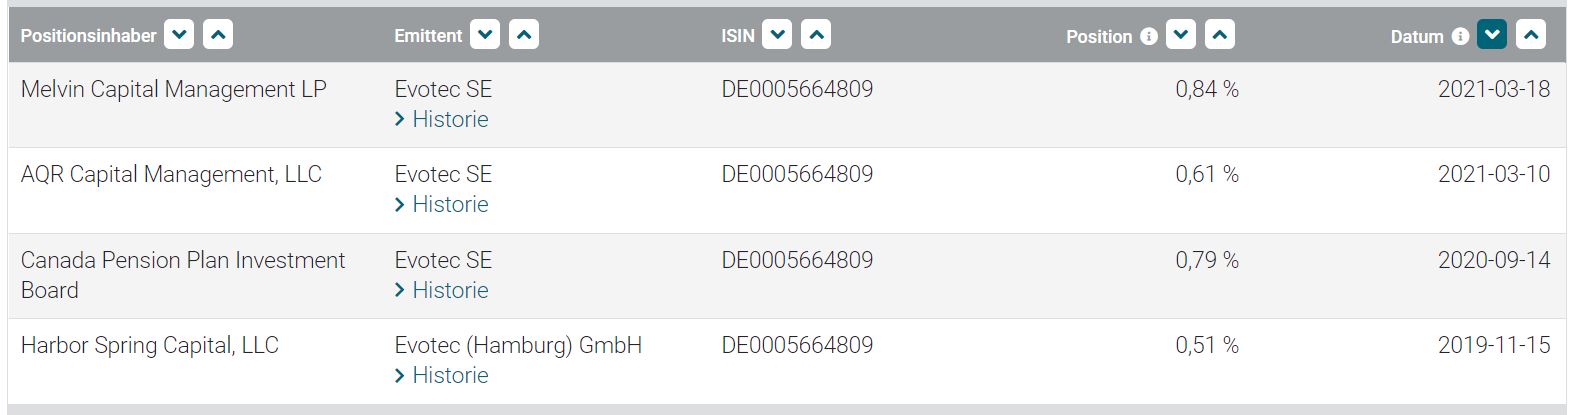Sort Datum column ascending
1575x415 pixels.
[1531, 35]
